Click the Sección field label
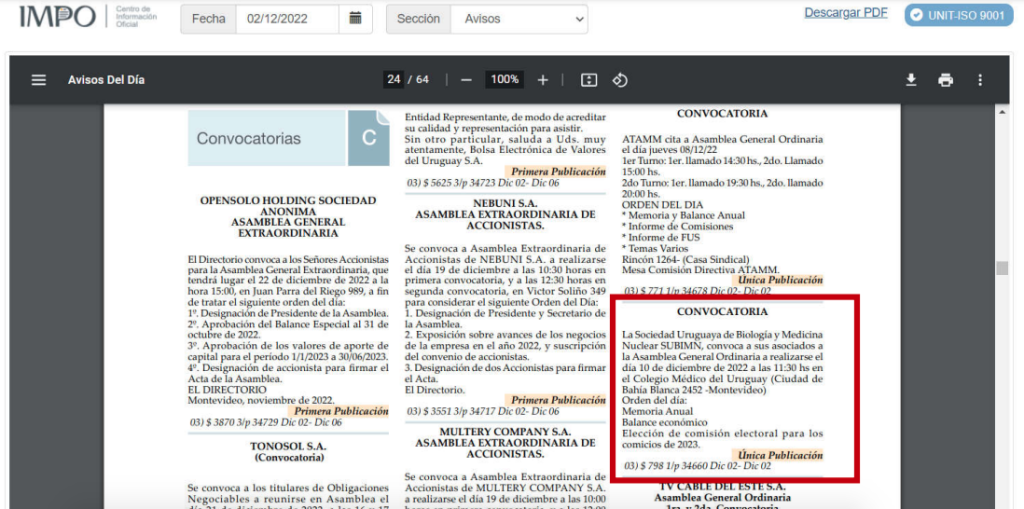 pos(419,19)
